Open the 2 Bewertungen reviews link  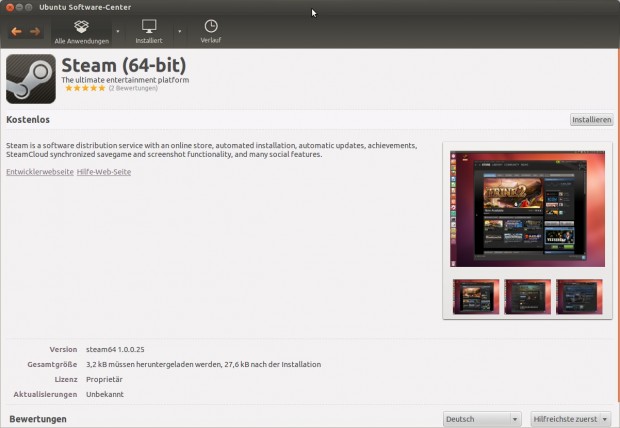(x=133, y=88)
